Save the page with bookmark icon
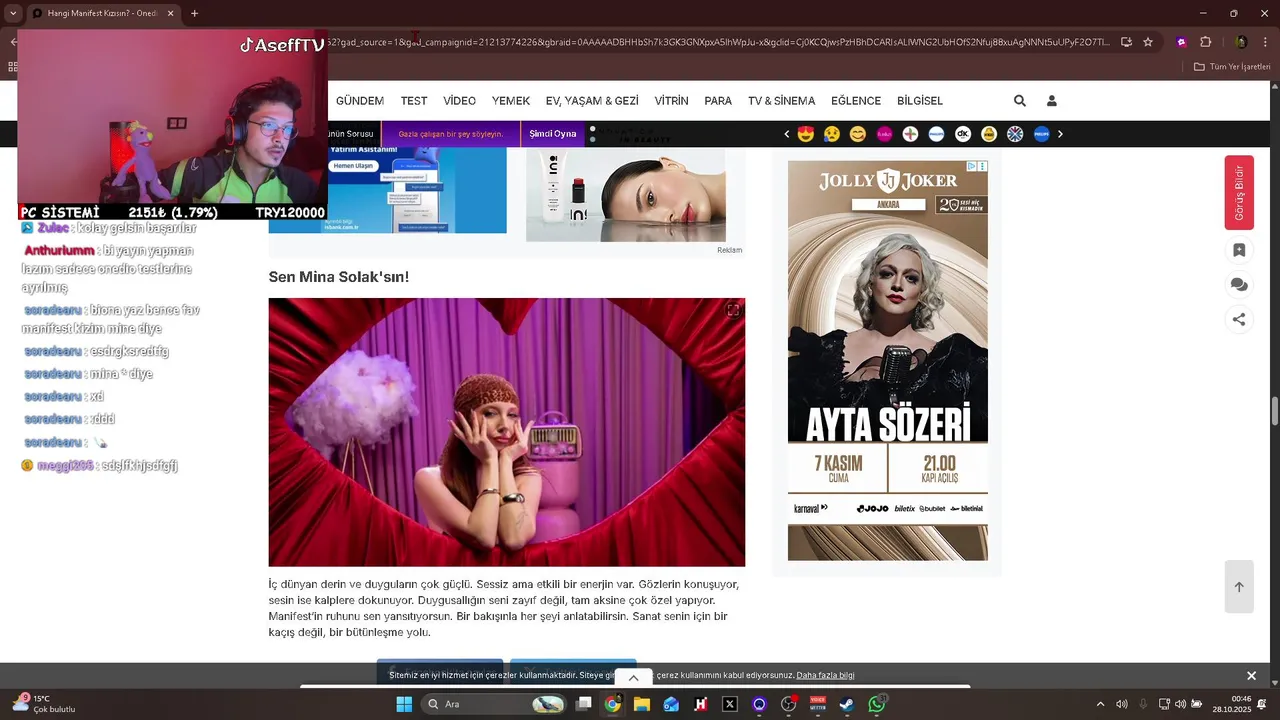 point(1239,250)
